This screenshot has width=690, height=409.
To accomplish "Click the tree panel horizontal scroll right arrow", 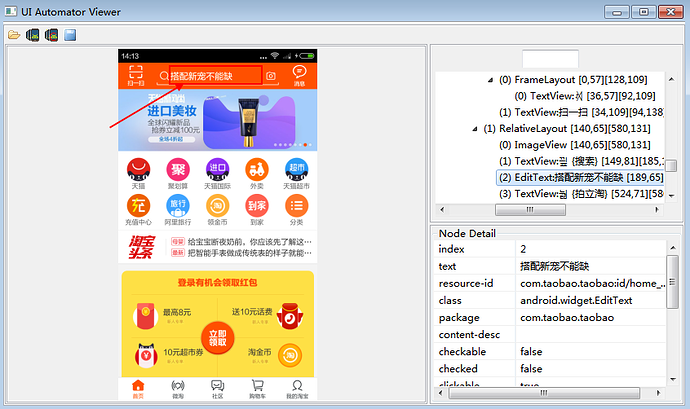I will [x=657, y=210].
